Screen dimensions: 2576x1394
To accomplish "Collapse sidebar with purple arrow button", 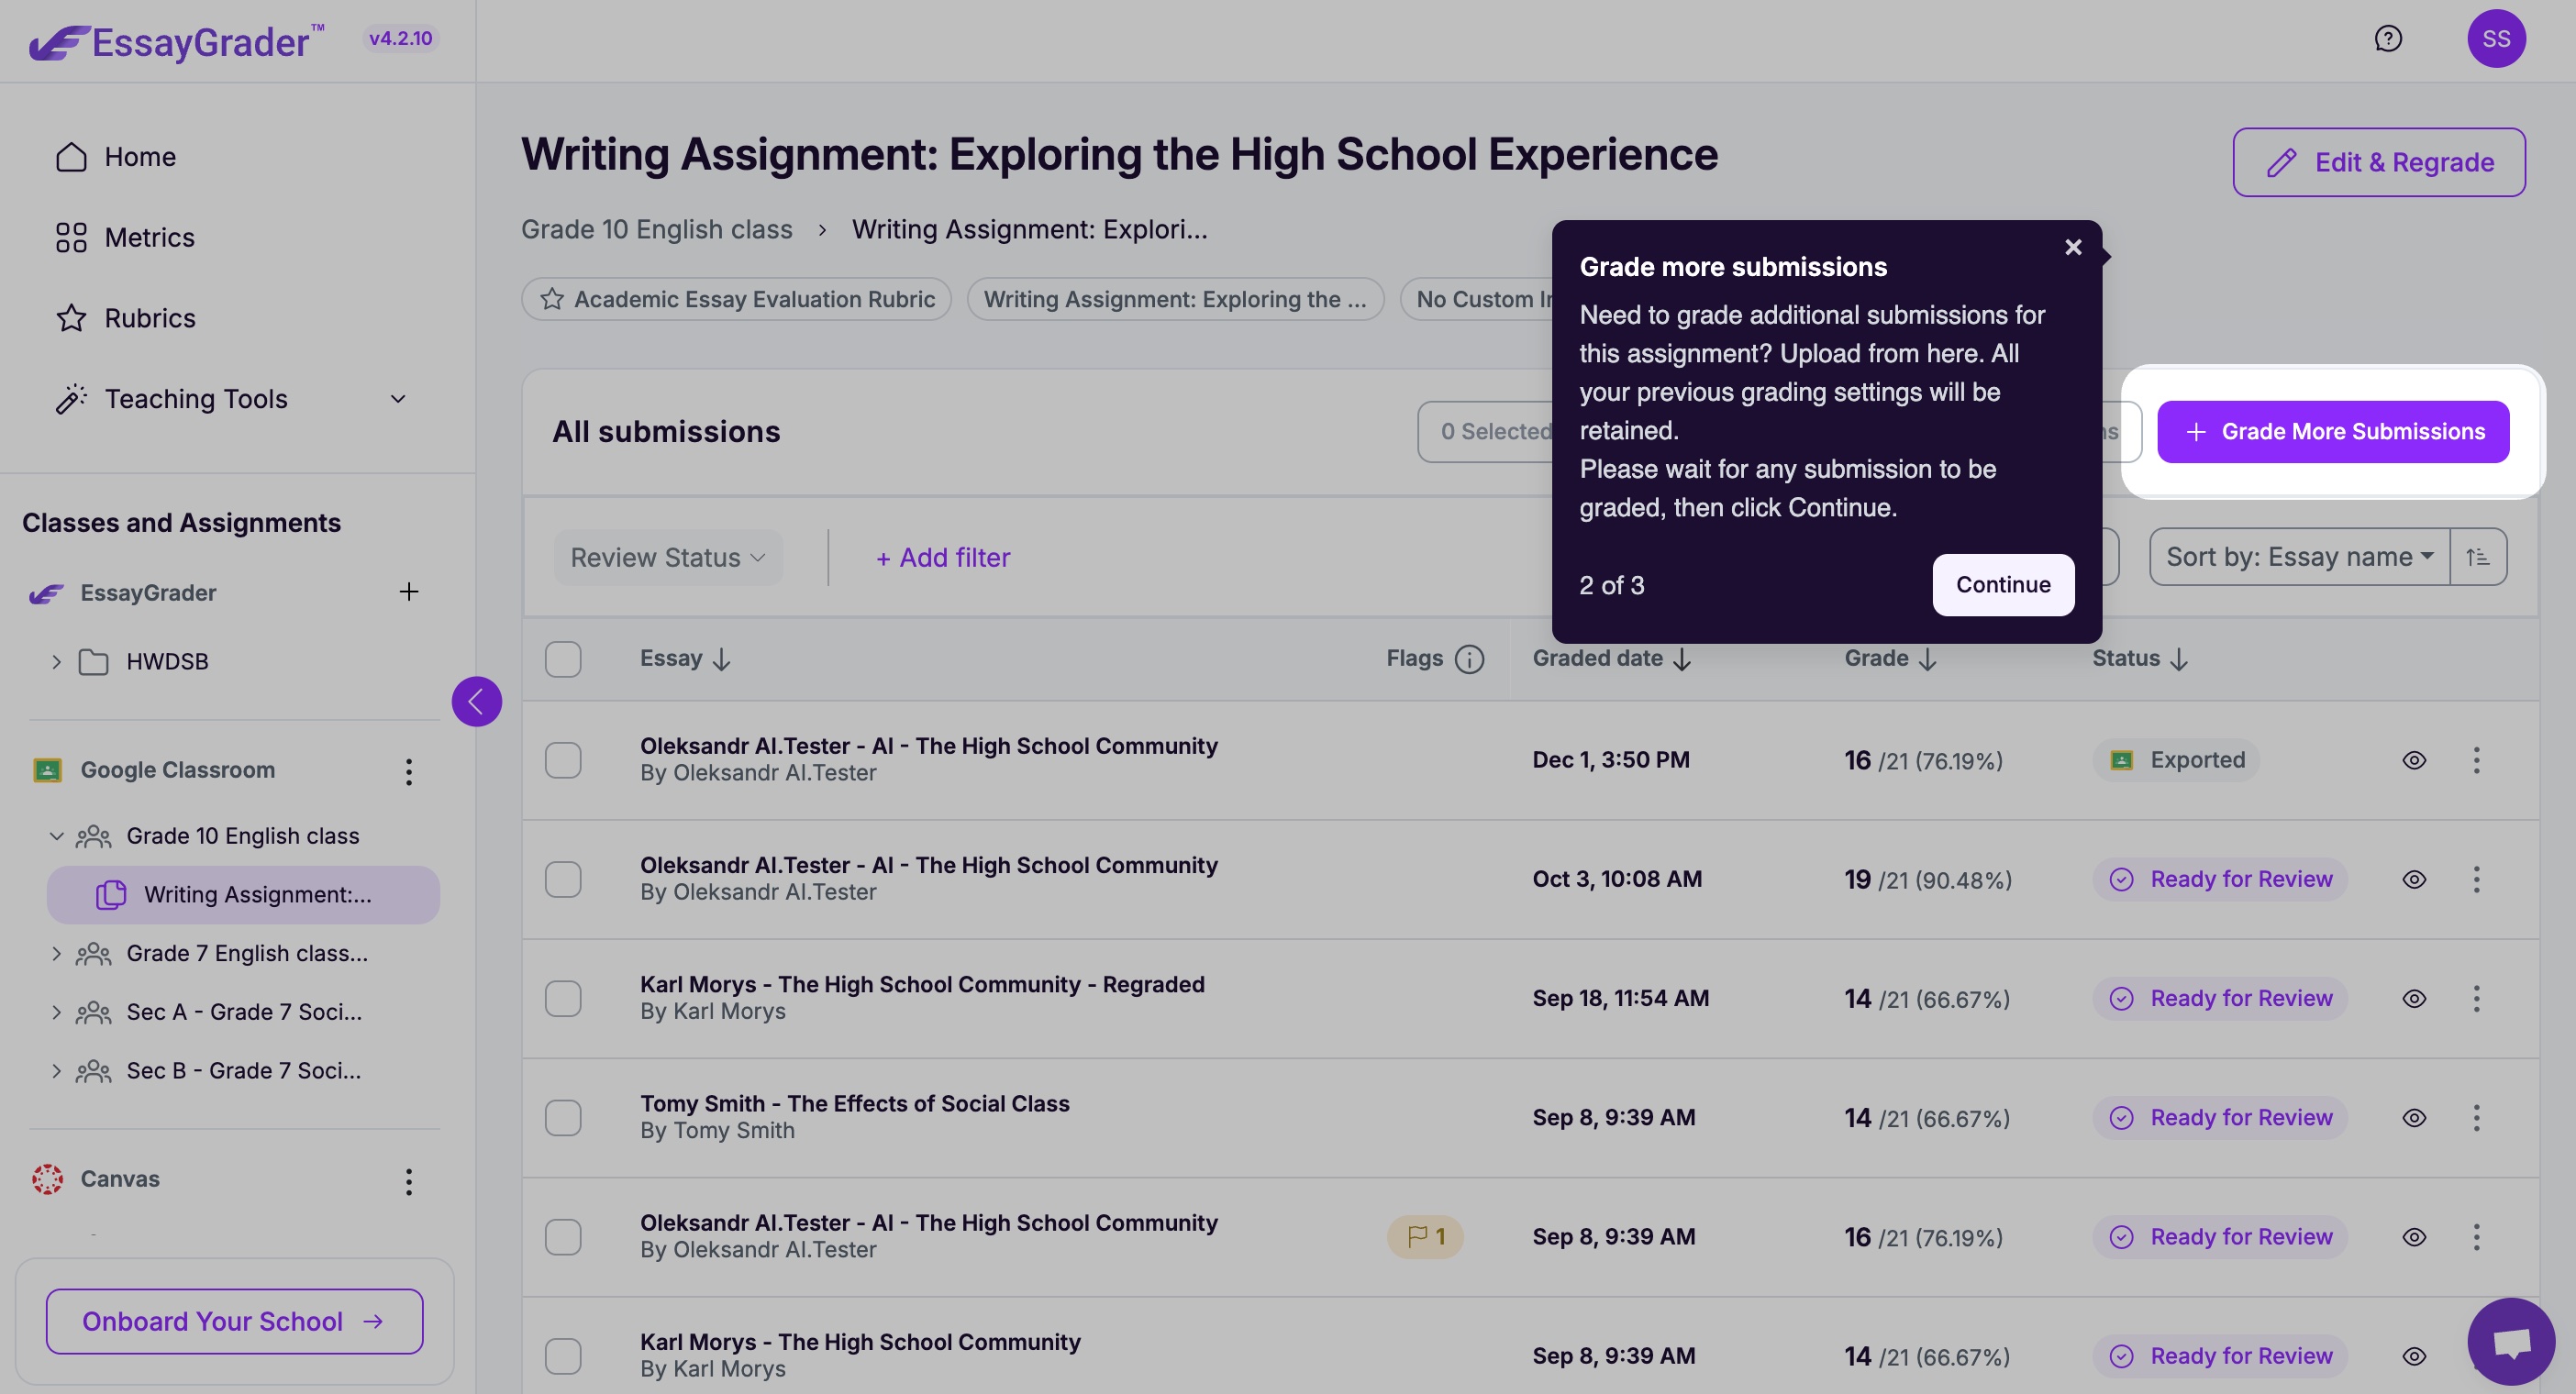I will (x=476, y=701).
